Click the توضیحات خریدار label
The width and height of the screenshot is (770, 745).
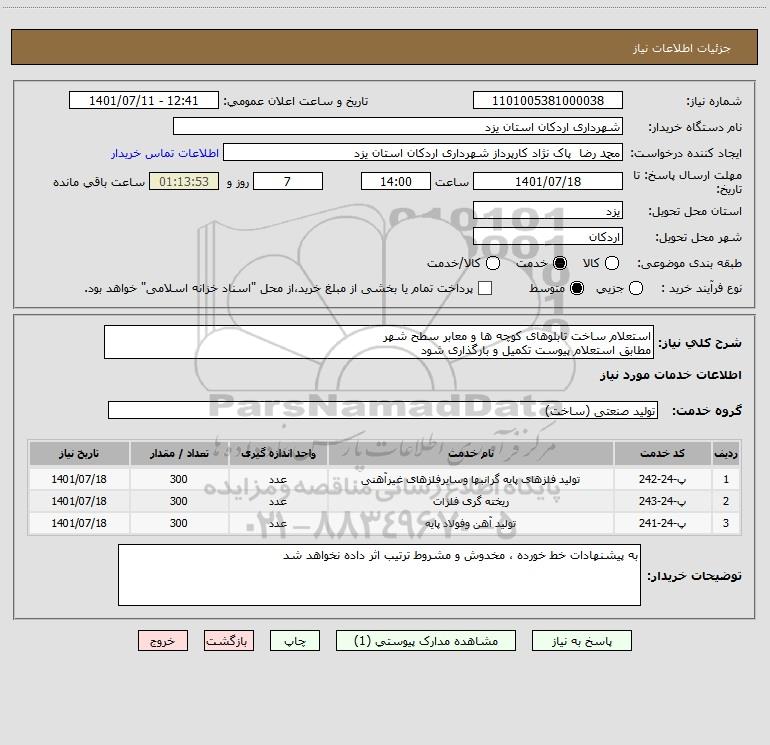pos(694,576)
